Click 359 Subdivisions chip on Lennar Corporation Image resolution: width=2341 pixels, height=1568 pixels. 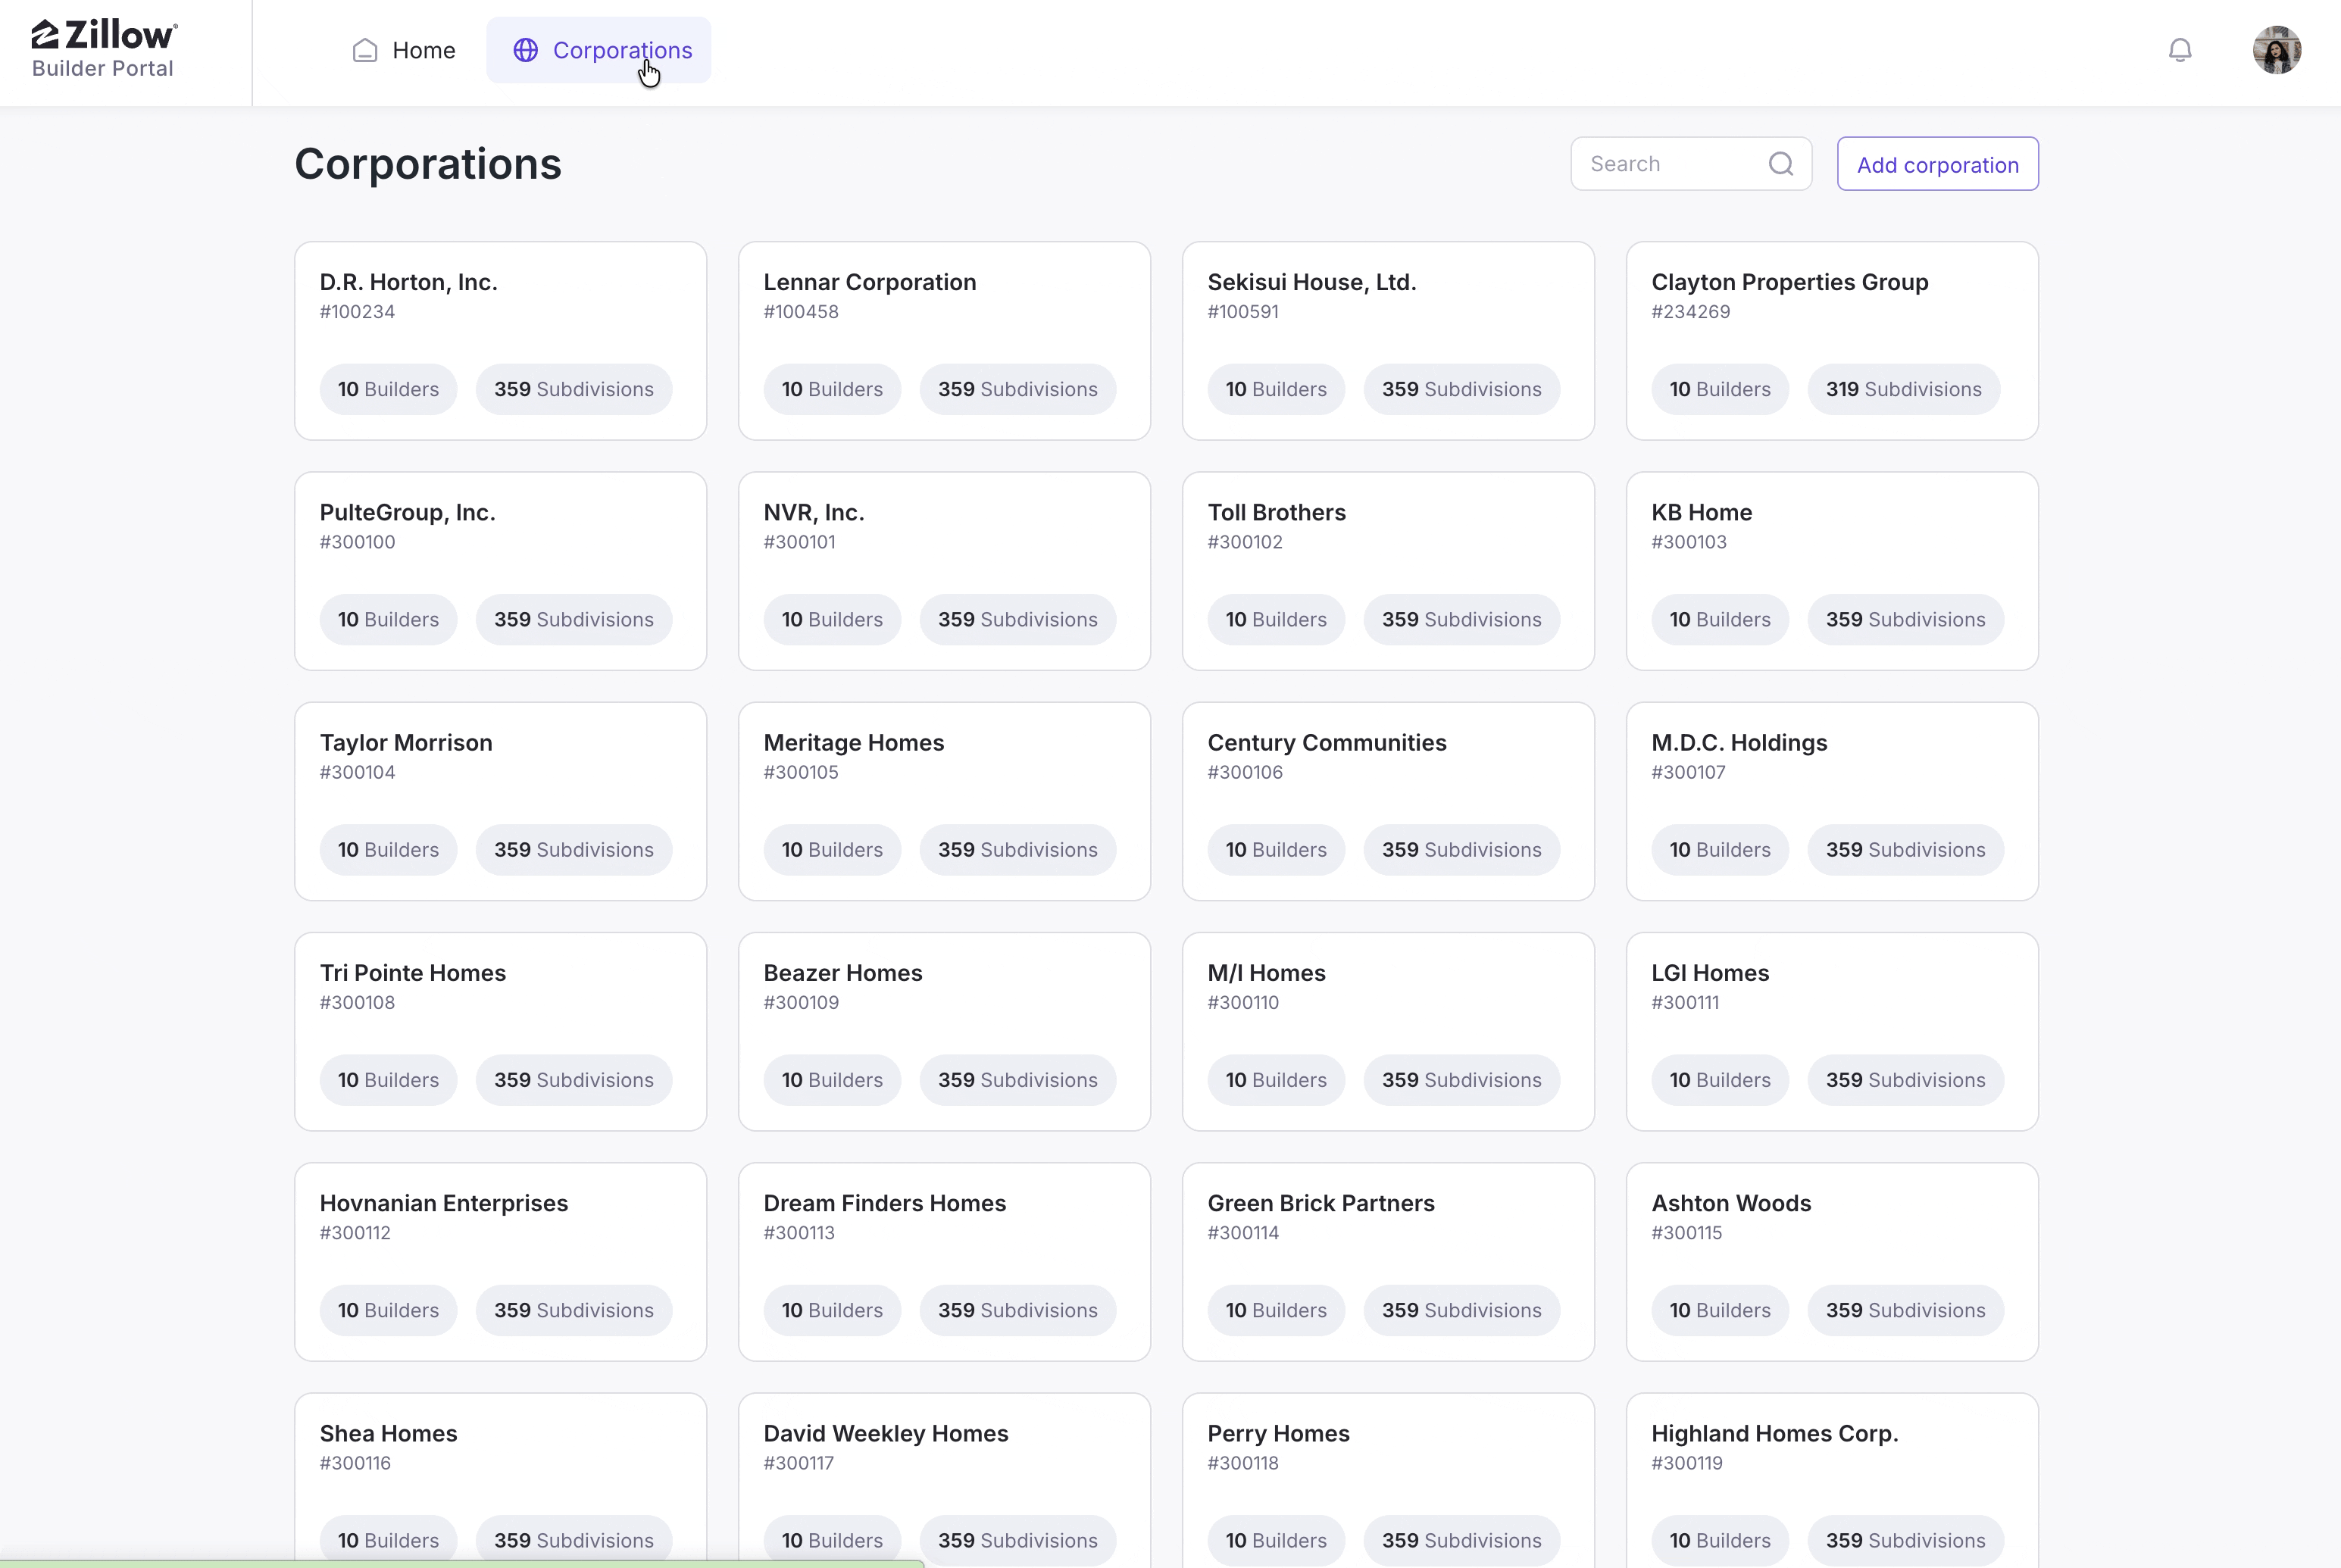1018,389
